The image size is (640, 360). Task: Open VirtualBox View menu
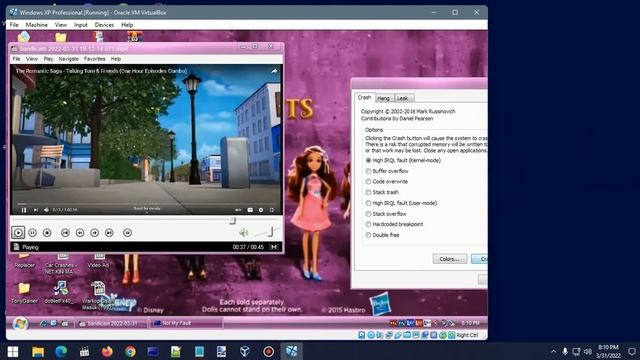[x=60, y=25]
